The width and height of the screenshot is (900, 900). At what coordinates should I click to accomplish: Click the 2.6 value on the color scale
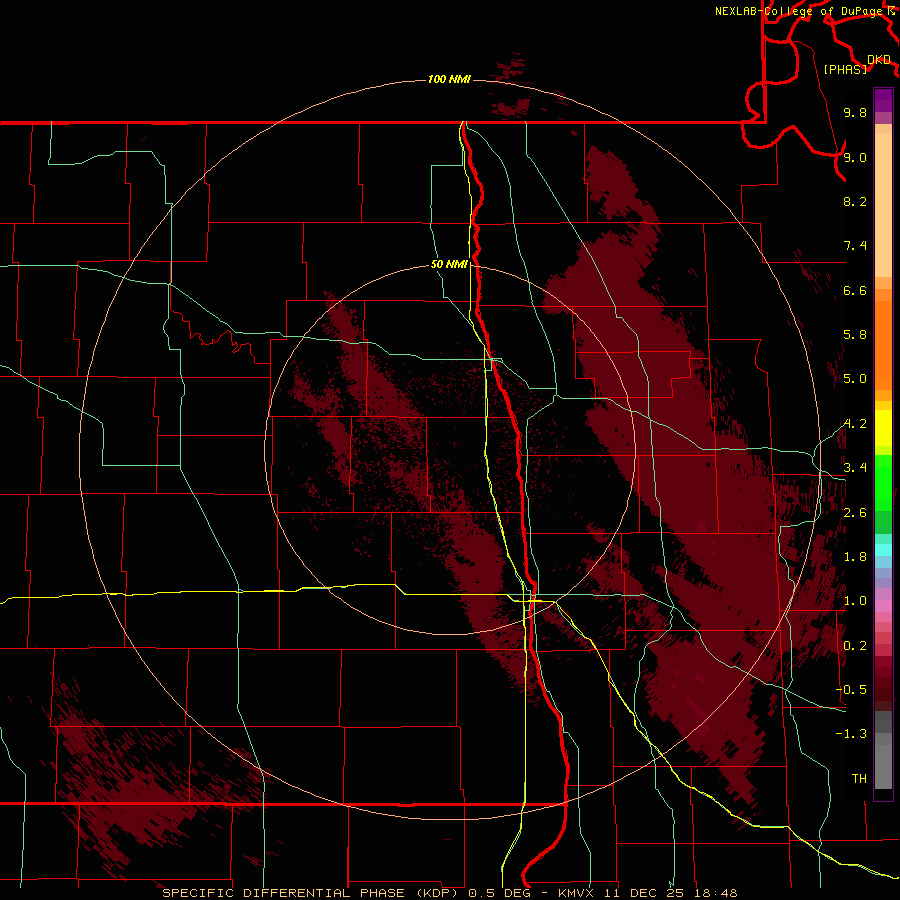coord(855,513)
